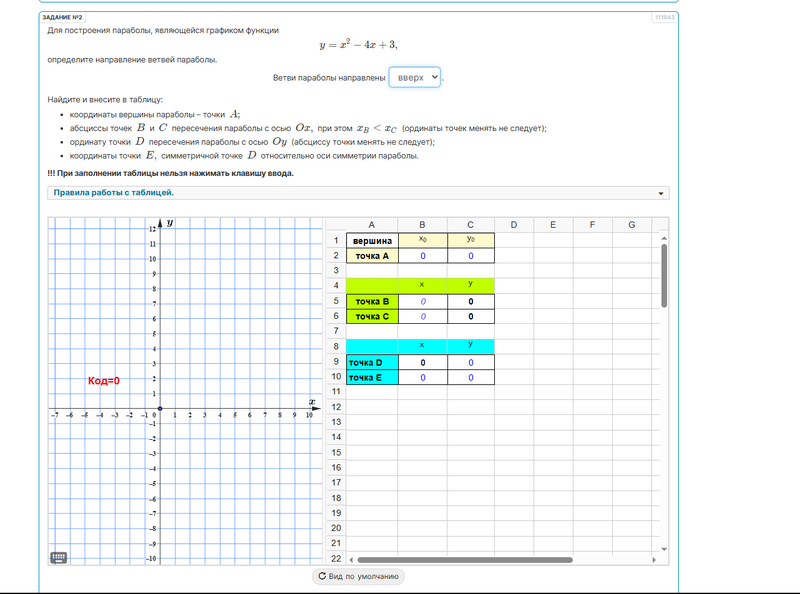Image resolution: width=800 pixels, height=594 pixels.
Task: Expand 'Правила работы с таблицей' section
Action: click(115, 192)
